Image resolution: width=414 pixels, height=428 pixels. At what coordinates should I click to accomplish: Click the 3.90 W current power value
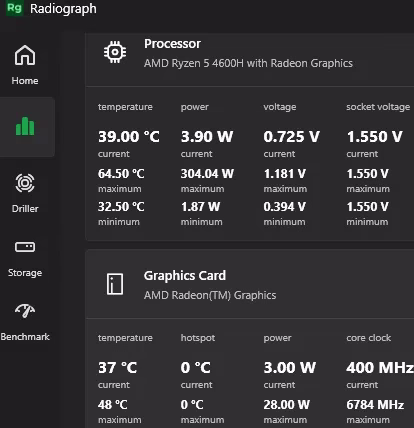click(x=207, y=137)
